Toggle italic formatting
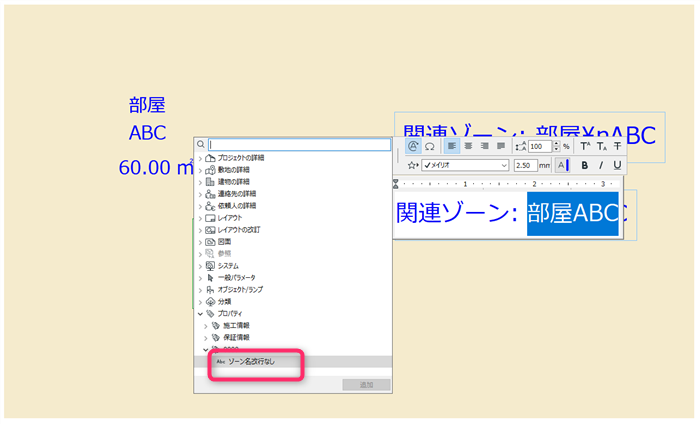Image resolution: width=700 pixels, height=424 pixels. coord(601,166)
